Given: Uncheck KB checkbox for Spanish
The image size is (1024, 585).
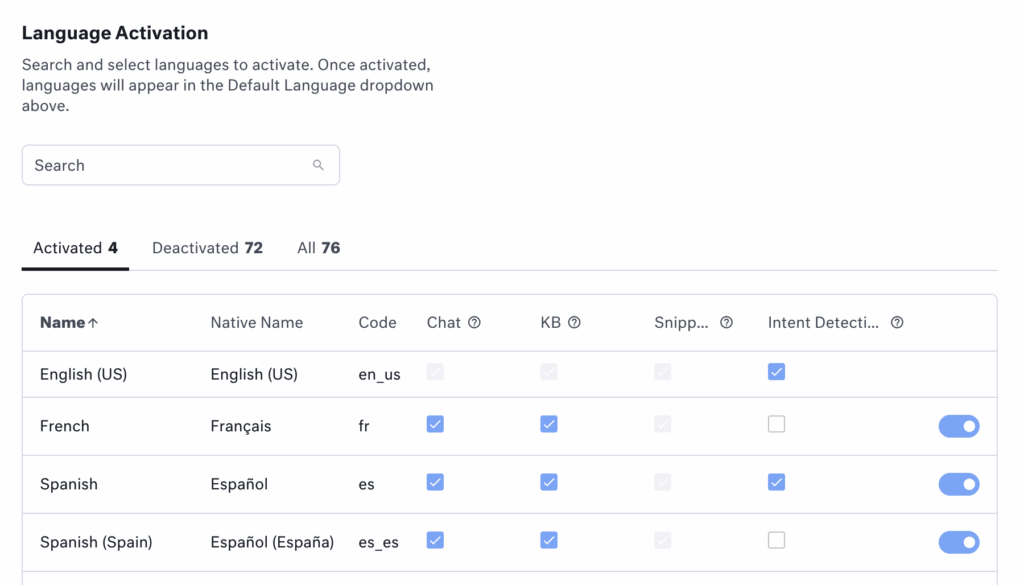Looking at the screenshot, I should click(548, 483).
